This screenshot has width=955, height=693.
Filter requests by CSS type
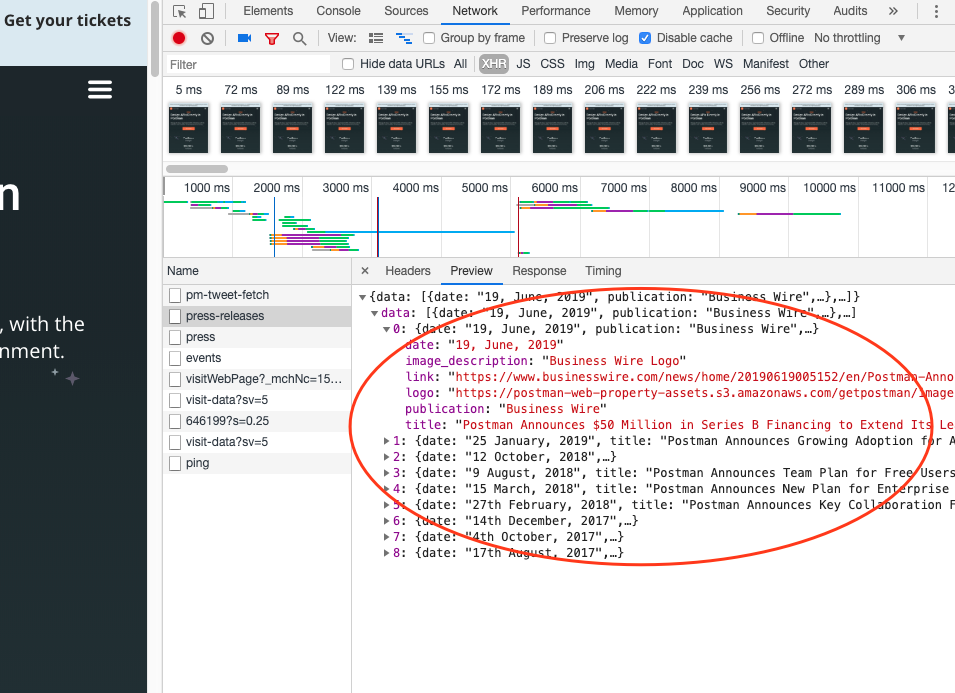coord(552,64)
